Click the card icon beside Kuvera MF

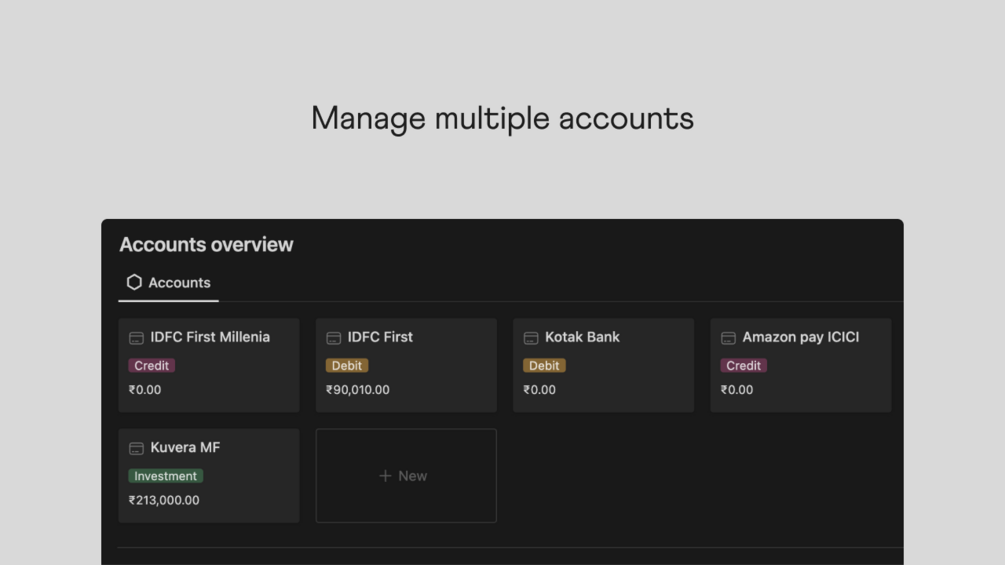coord(136,448)
